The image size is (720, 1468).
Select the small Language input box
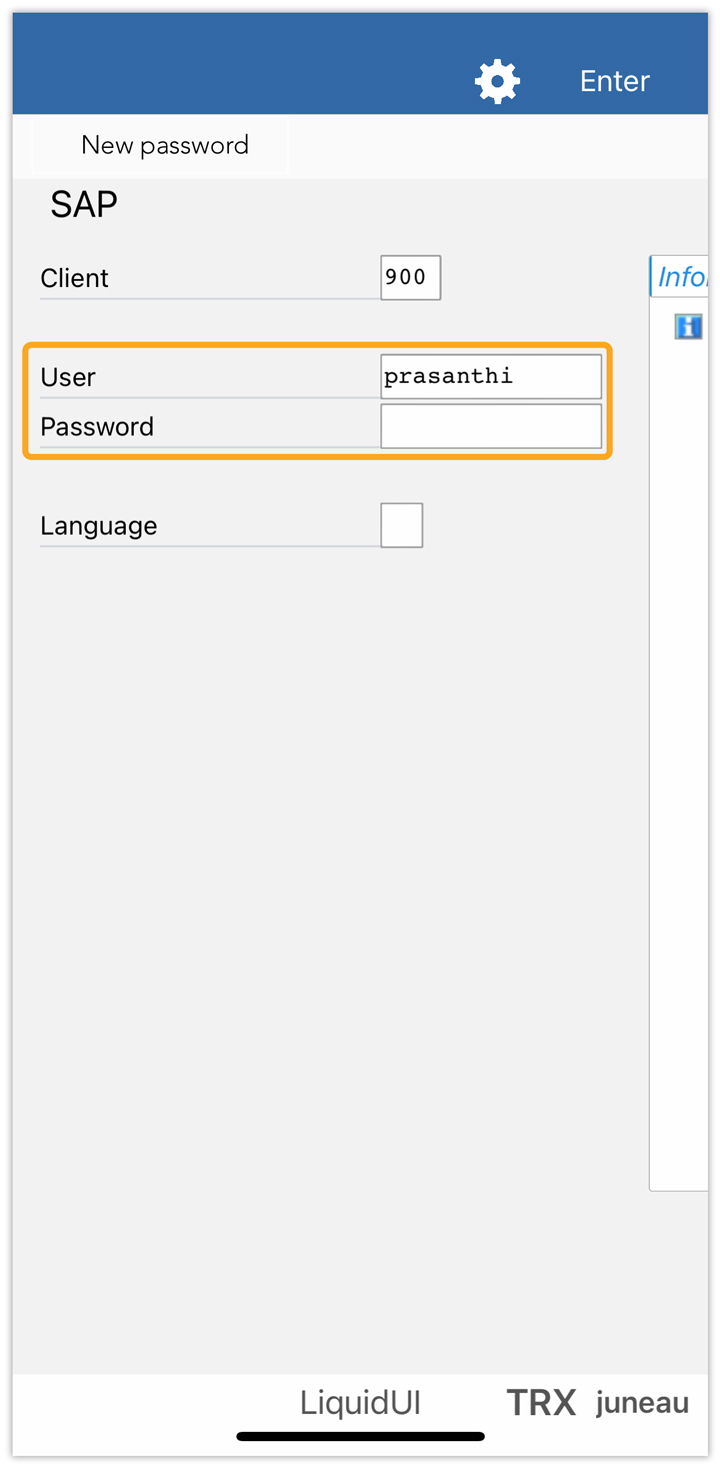tap(402, 525)
